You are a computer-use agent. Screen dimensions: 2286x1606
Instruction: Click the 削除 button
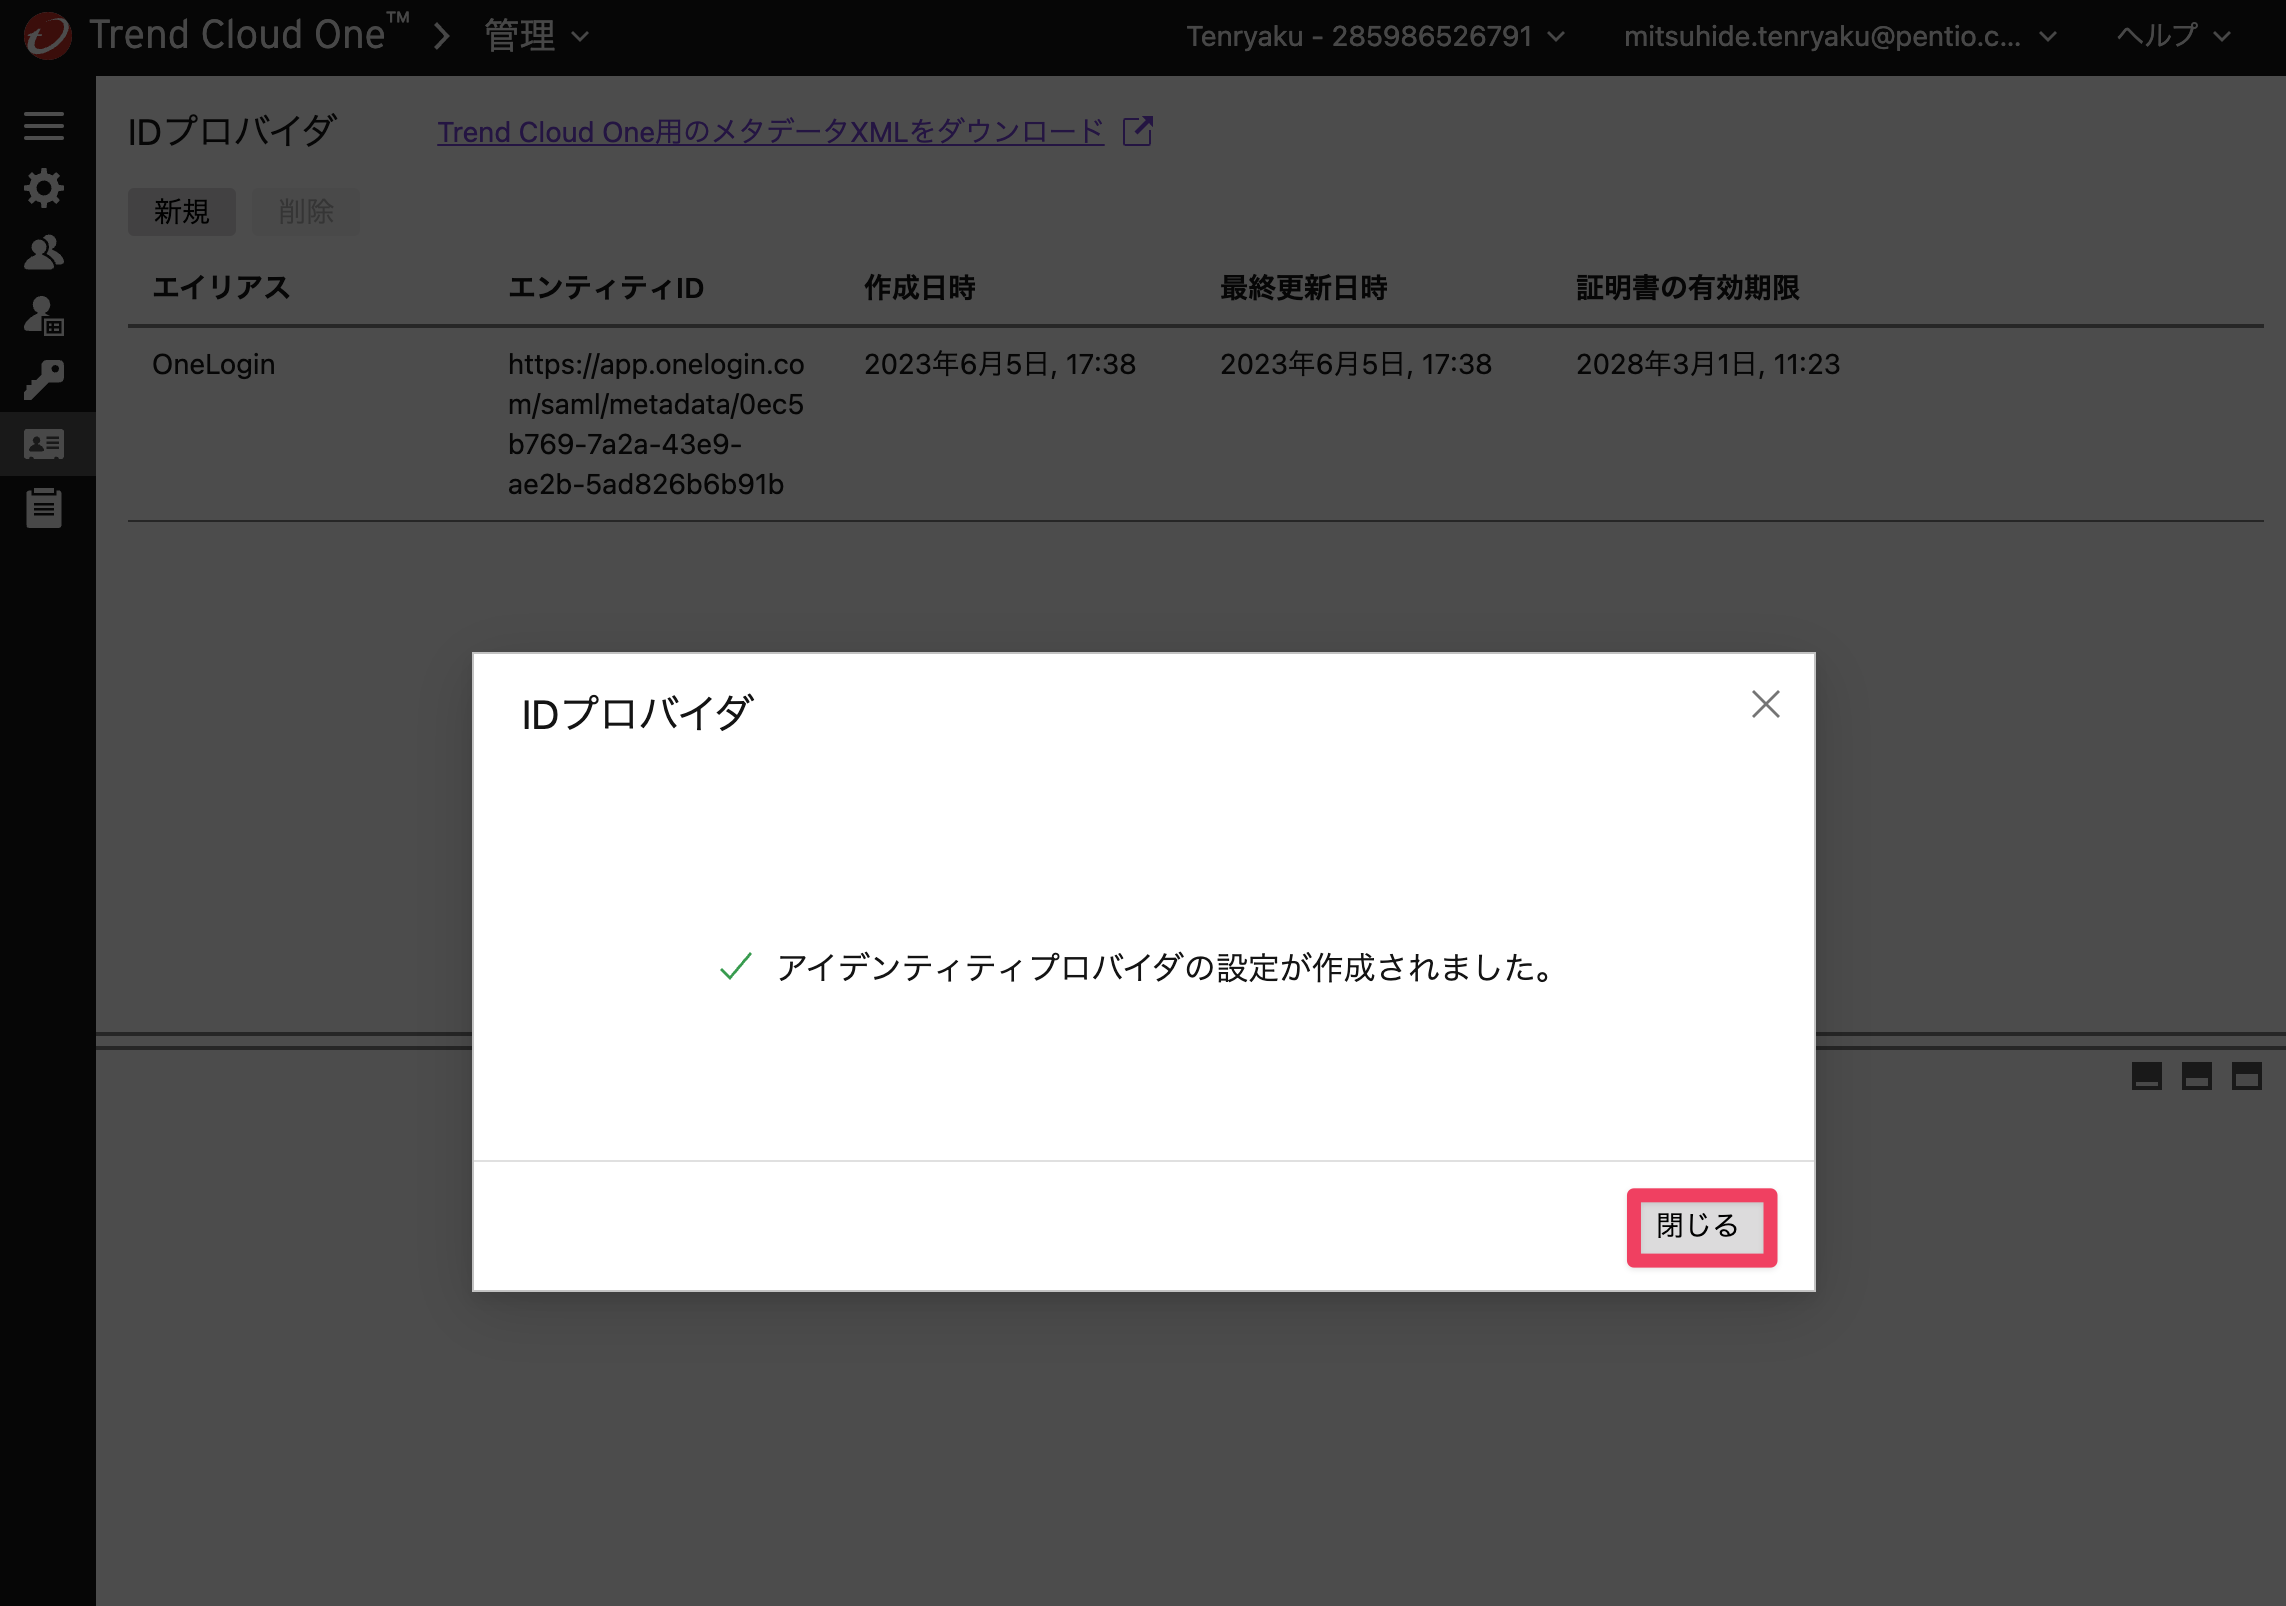pyautogui.click(x=306, y=211)
